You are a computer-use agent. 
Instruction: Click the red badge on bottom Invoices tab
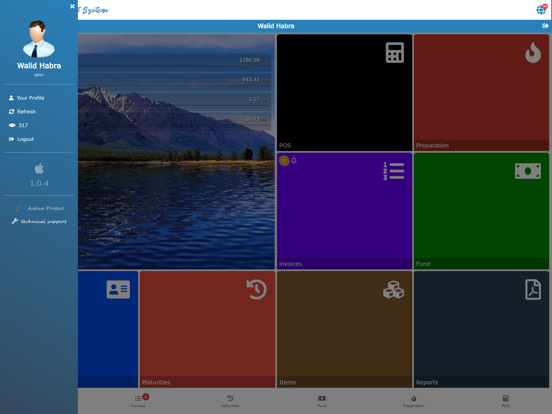[145, 397]
